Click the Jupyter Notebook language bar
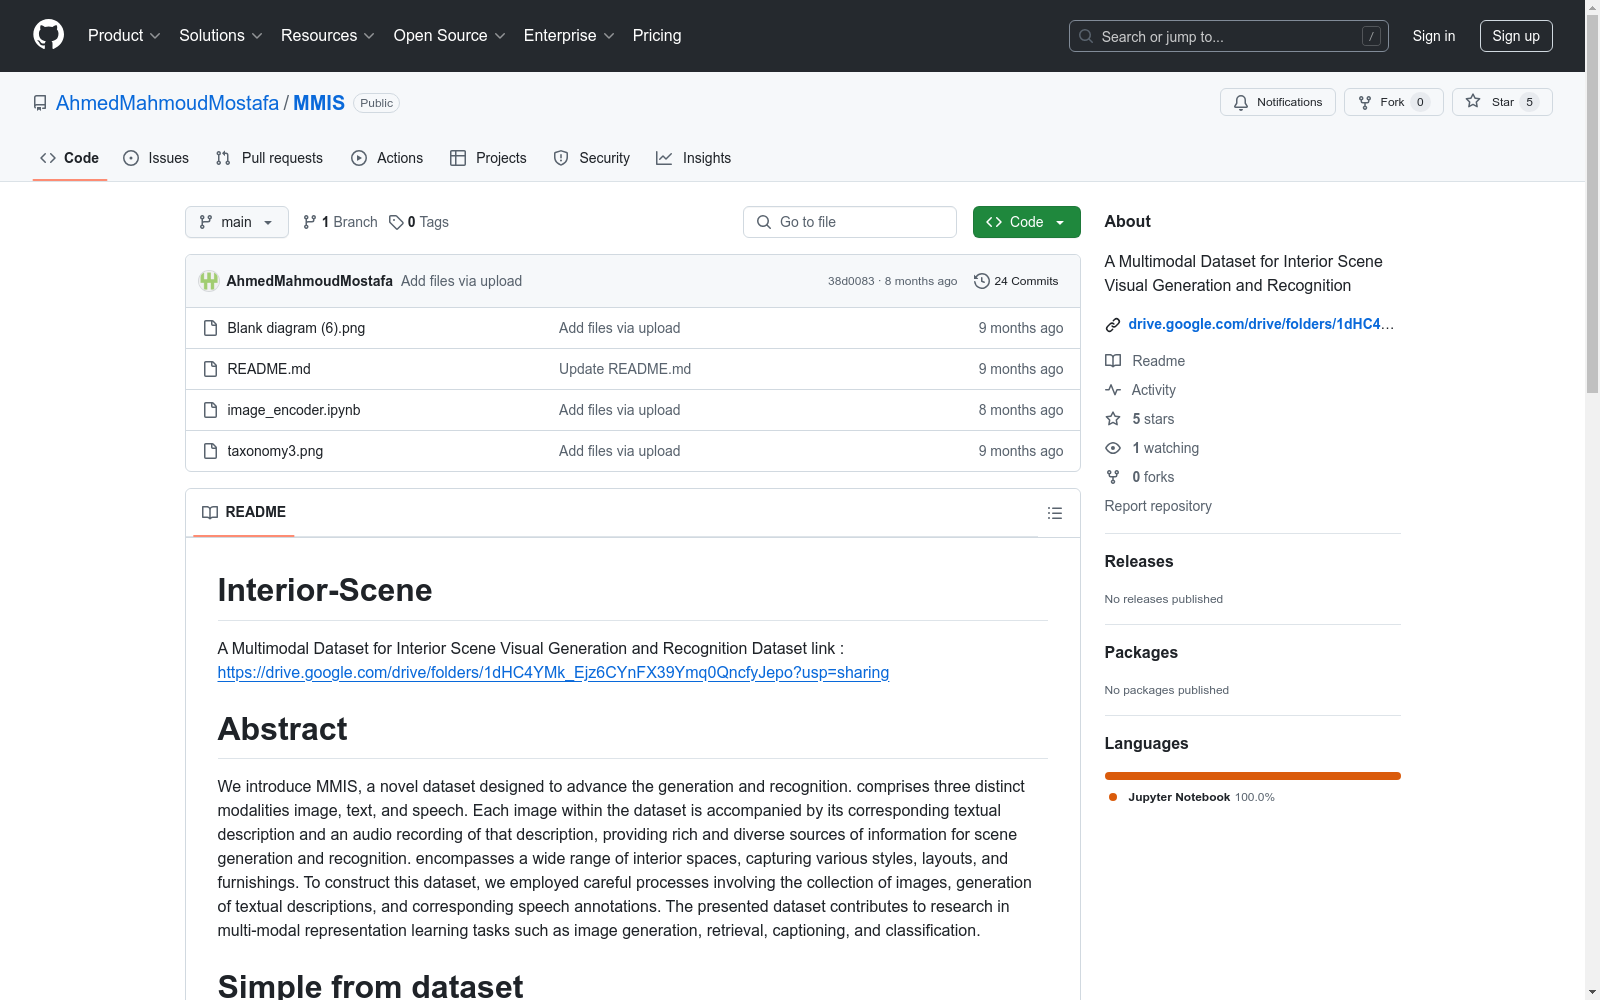 1253,776
